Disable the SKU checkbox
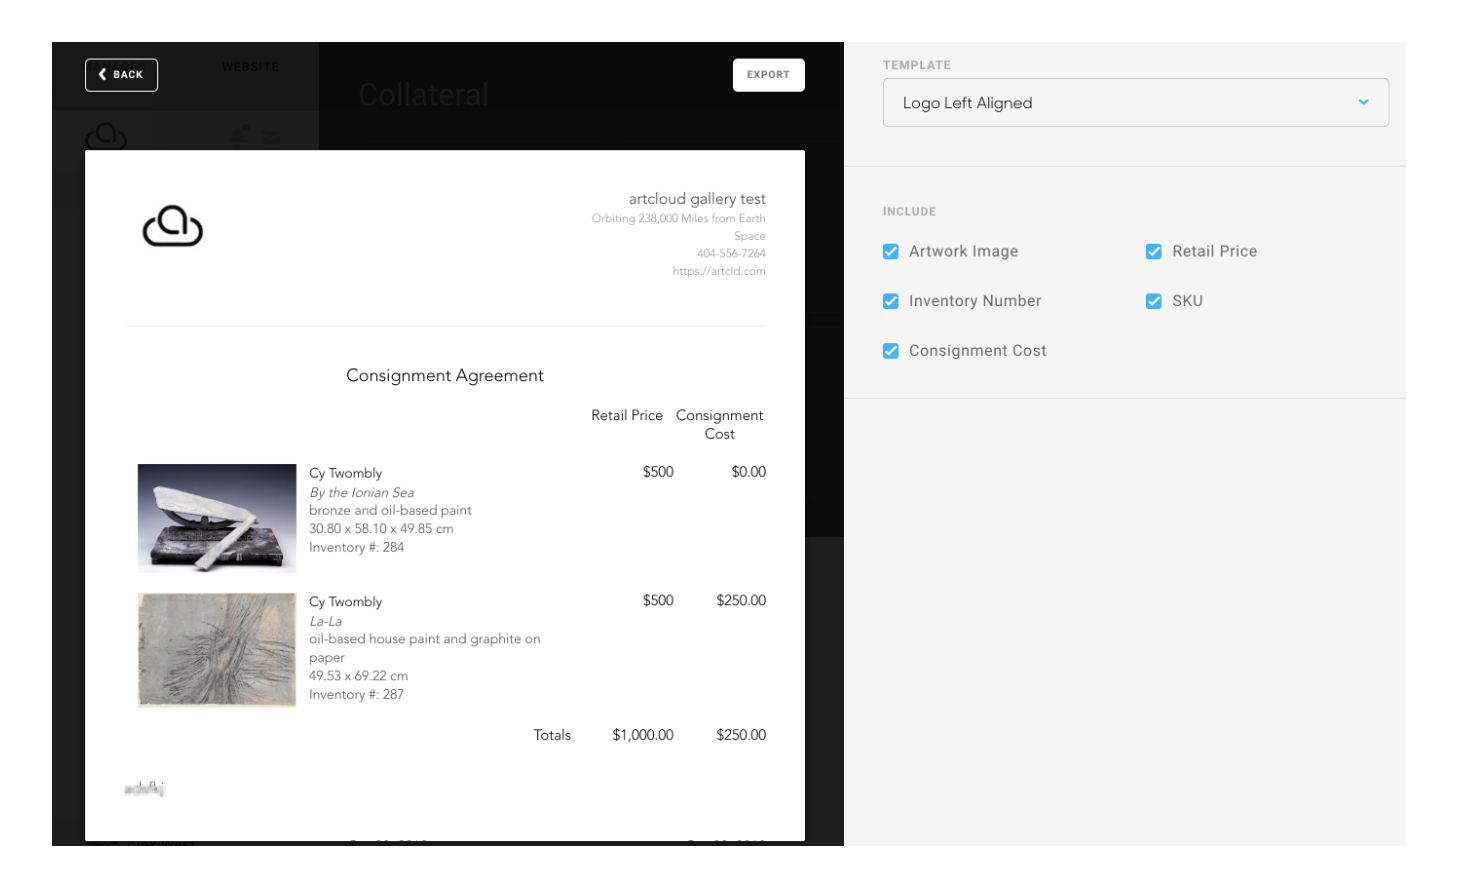 1152,300
